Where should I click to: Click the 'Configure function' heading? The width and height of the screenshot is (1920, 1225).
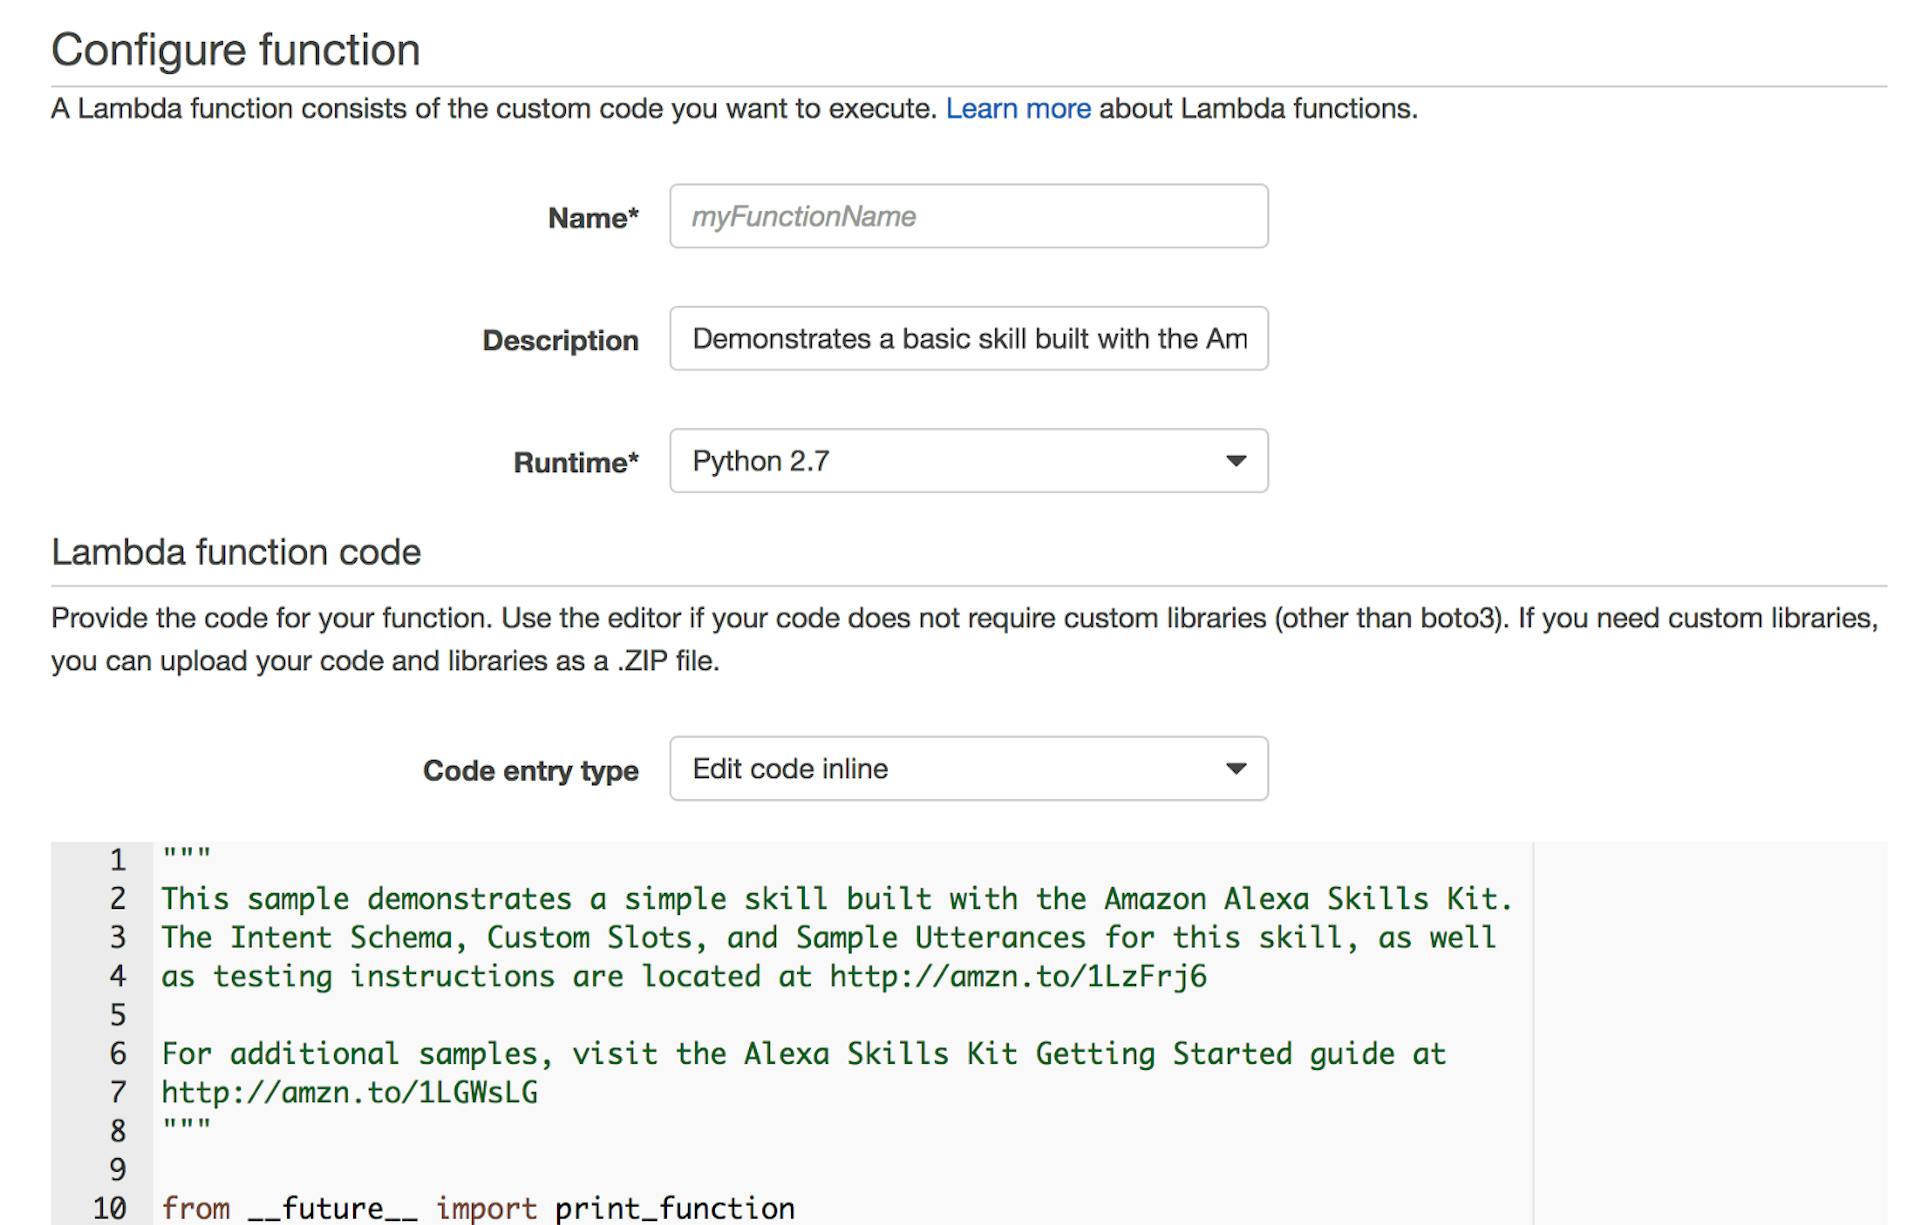pyautogui.click(x=236, y=50)
